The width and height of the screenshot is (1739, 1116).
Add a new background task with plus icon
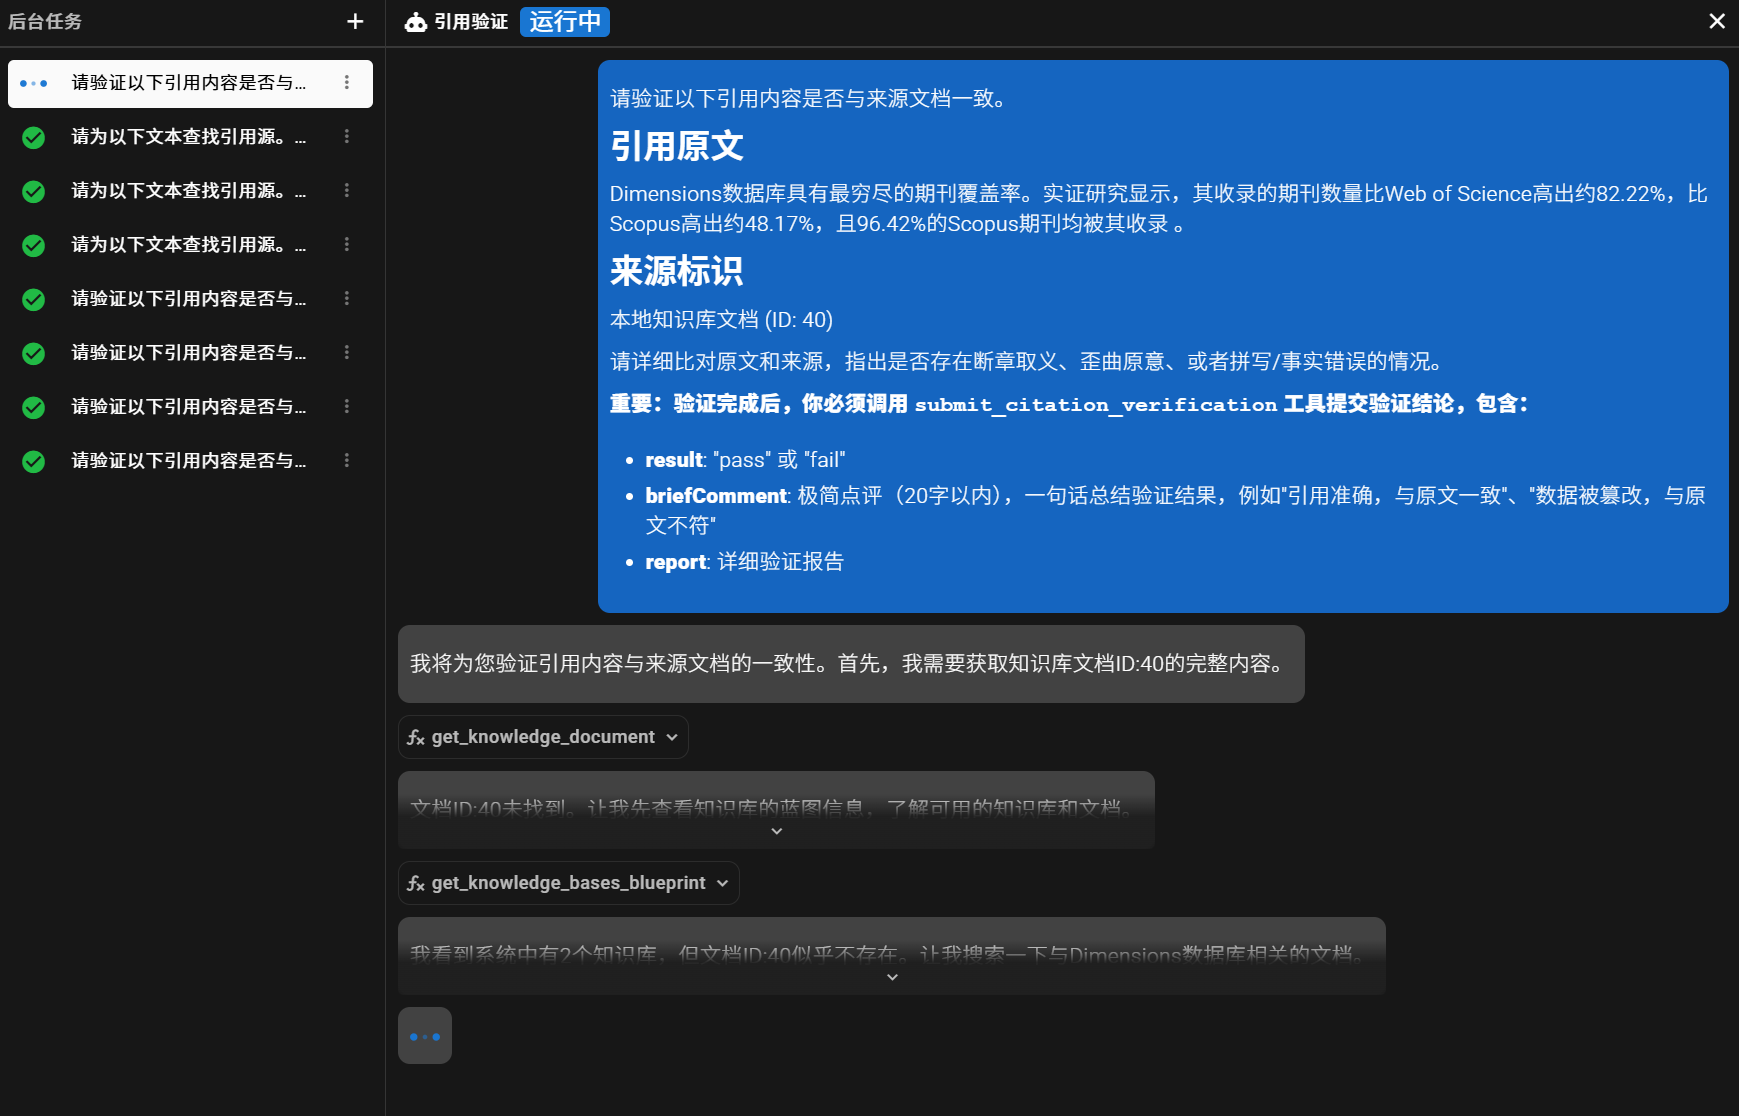[354, 21]
